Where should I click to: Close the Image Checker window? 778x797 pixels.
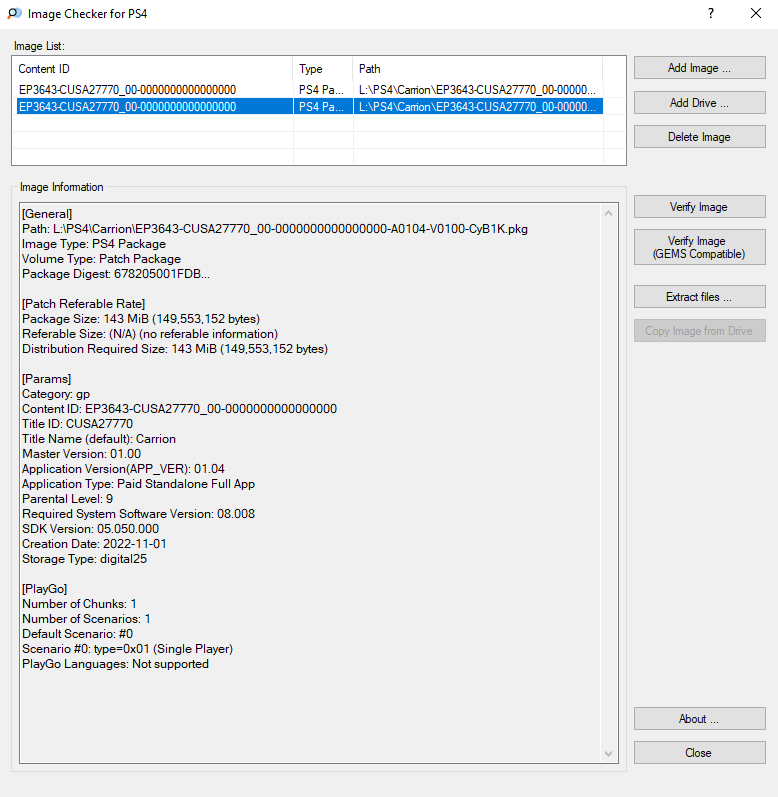[x=756, y=14]
